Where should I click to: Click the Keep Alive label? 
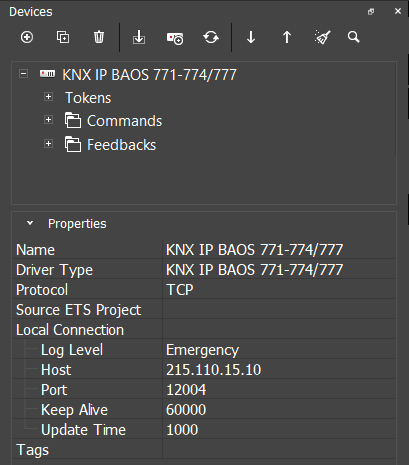74,410
